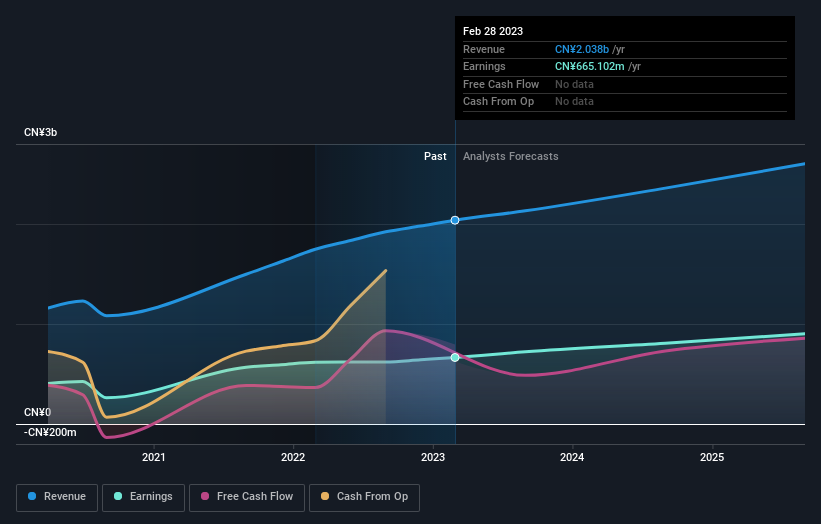Click the CN¥2.038b revenue value
The image size is (821, 524).
(582, 49)
